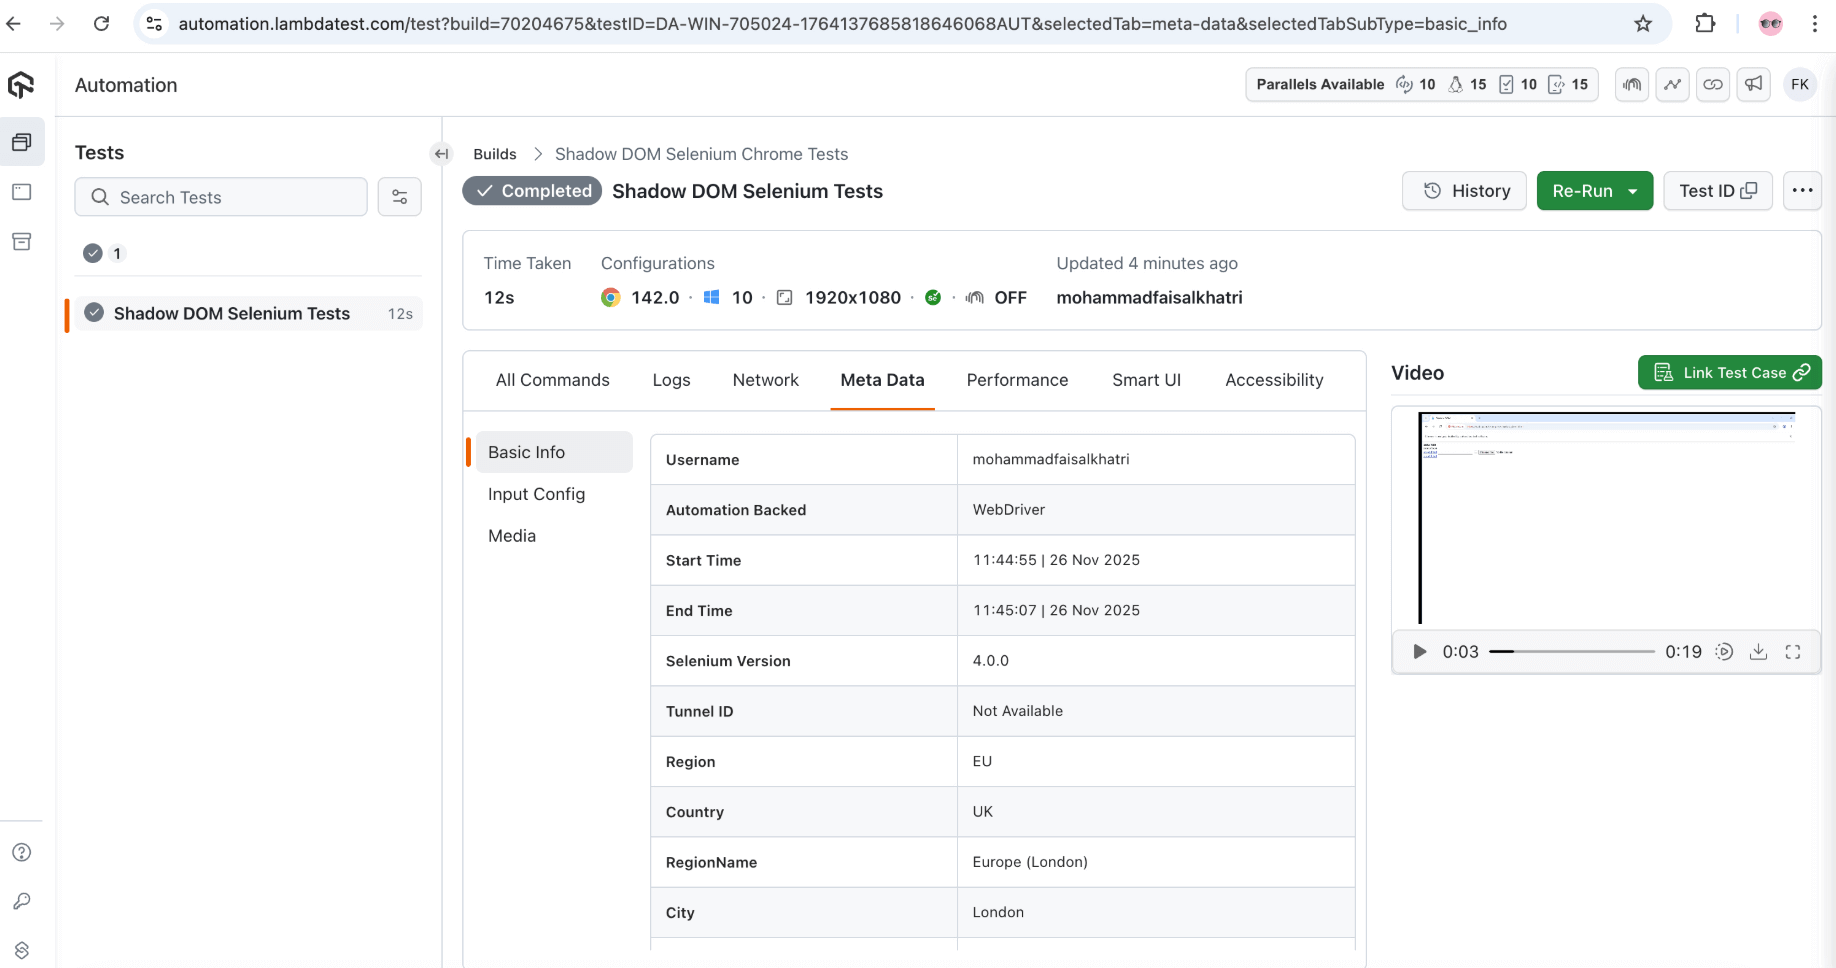Toggle the completed check on Shadow DOM Selenium Tests
The height and width of the screenshot is (968, 1836).
[94, 312]
